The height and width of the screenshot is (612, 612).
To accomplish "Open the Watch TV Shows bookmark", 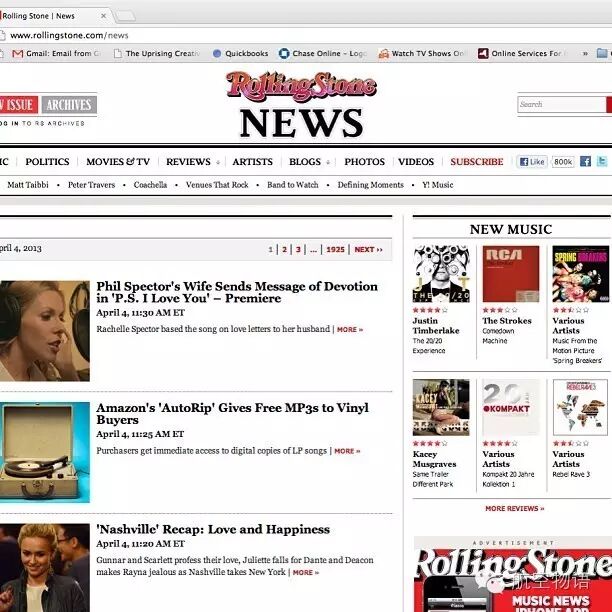I will coord(422,53).
